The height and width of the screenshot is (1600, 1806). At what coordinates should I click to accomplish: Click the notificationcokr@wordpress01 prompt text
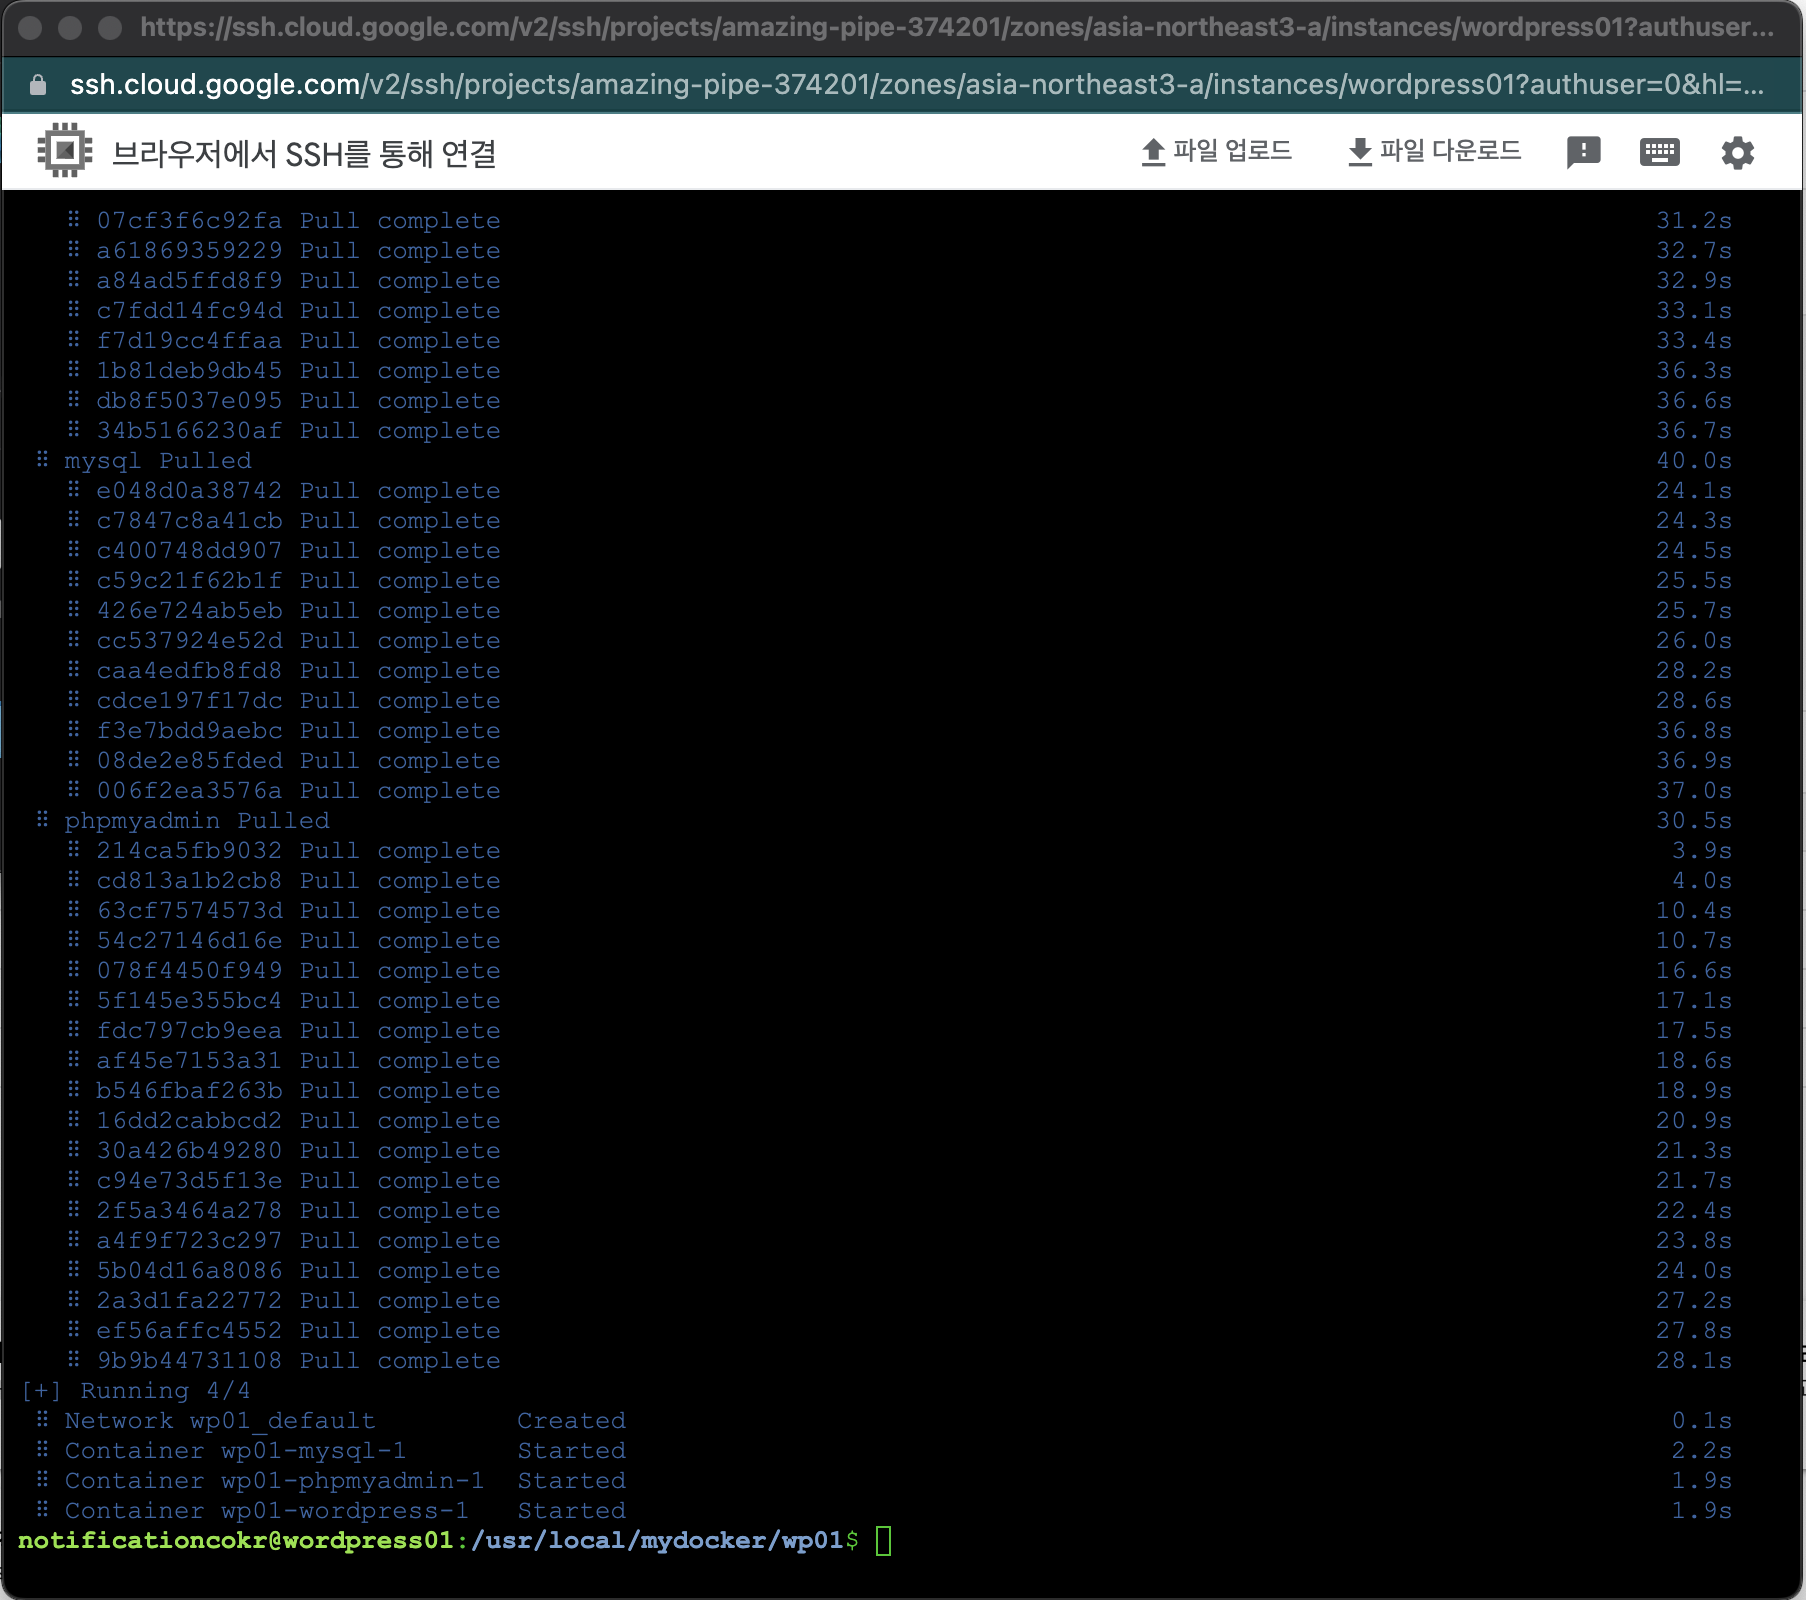(x=236, y=1541)
